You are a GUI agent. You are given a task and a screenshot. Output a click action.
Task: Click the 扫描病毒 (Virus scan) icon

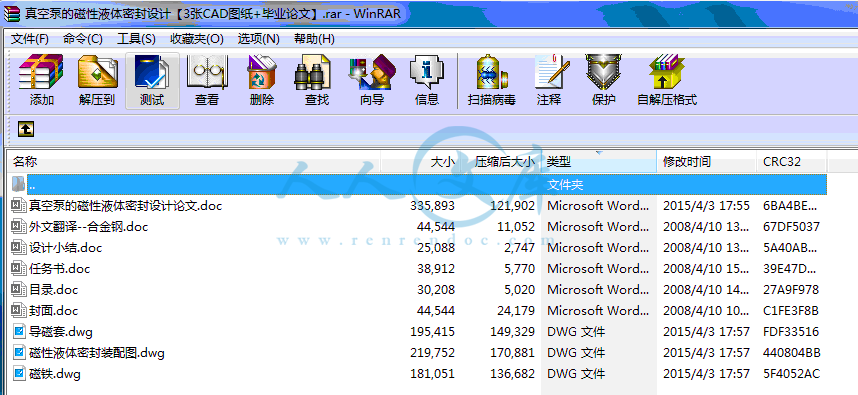point(491,72)
